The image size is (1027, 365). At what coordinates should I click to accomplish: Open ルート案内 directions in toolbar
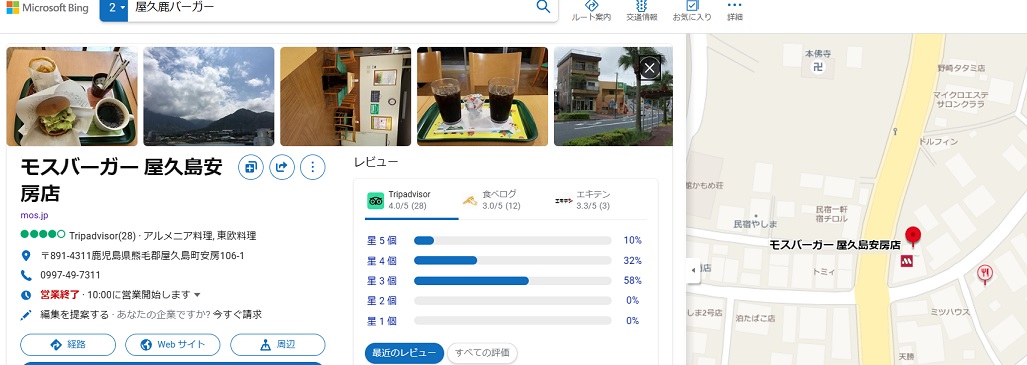591,11
